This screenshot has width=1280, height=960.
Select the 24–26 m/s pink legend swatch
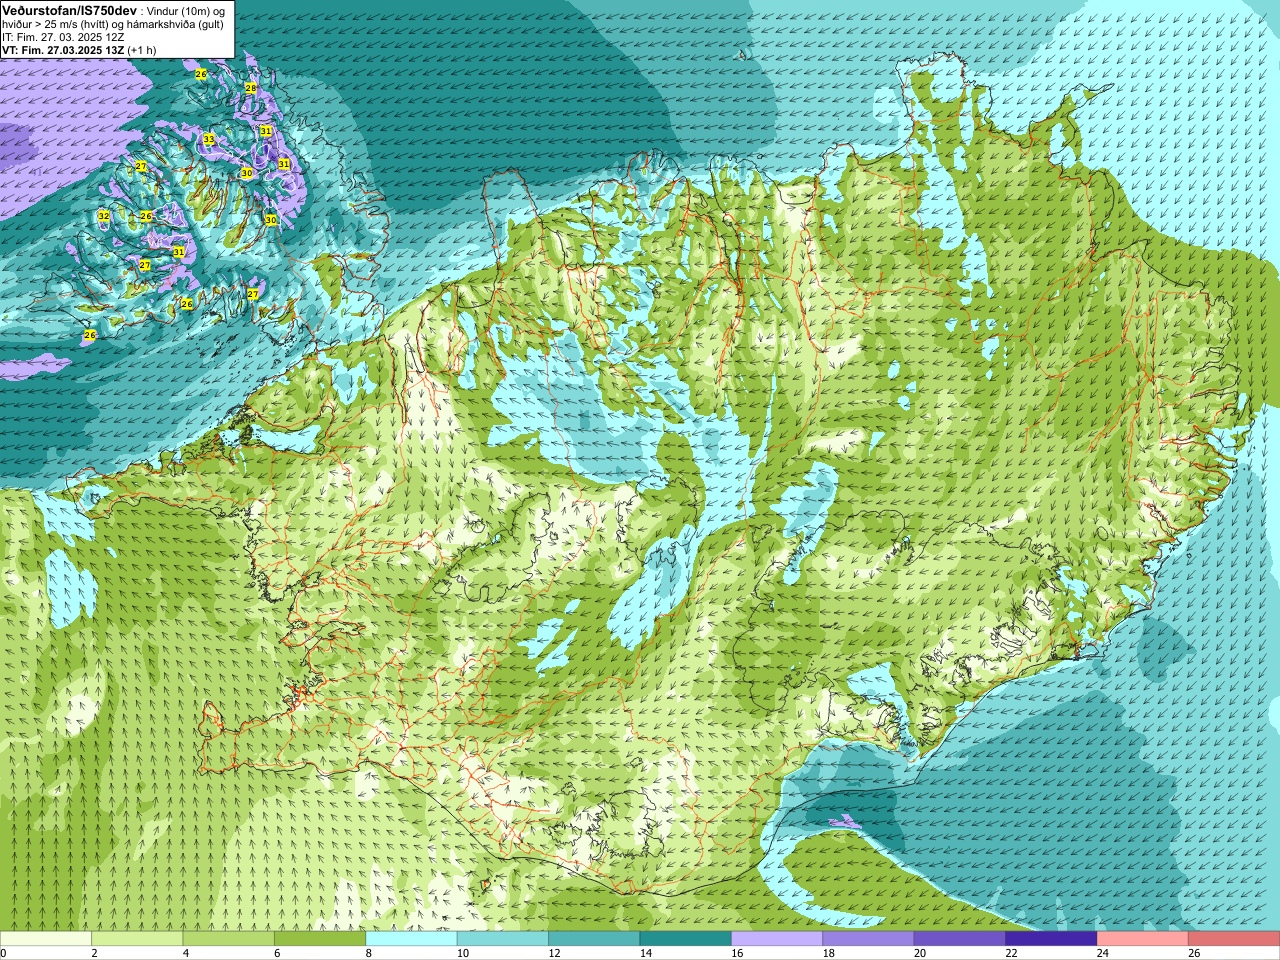pos(1142,939)
